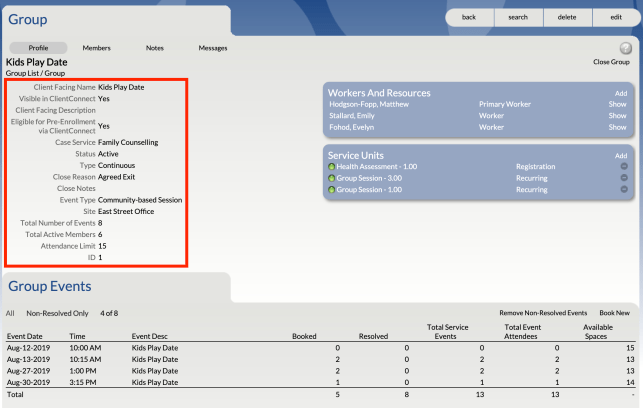Open the Aug-12-2019 event row
This screenshot has width=643, height=408.
point(321,348)
